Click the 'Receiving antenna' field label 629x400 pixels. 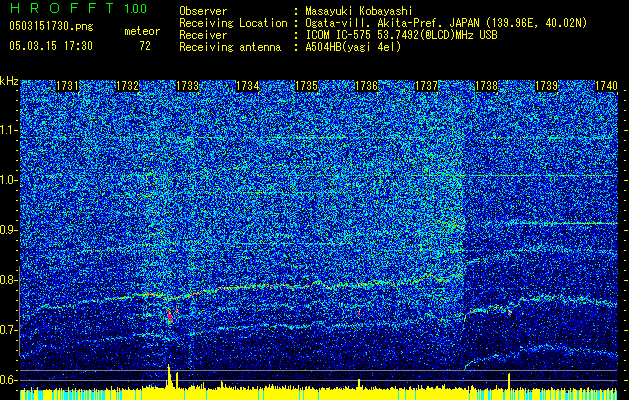[x=230, y=47]
